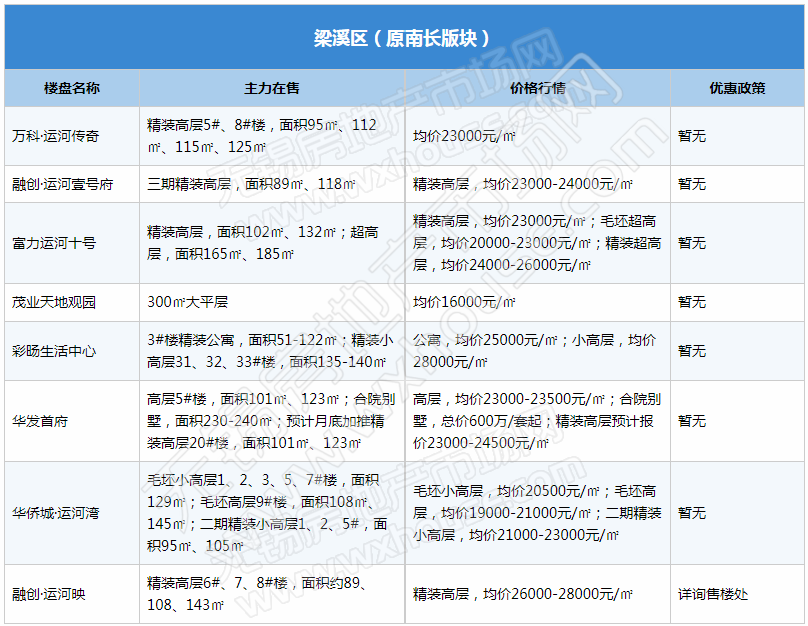The height and width of the screenshot is (626, 808).
Task: Click the 详询售楼处 policy cell
Action: [712, 594]
